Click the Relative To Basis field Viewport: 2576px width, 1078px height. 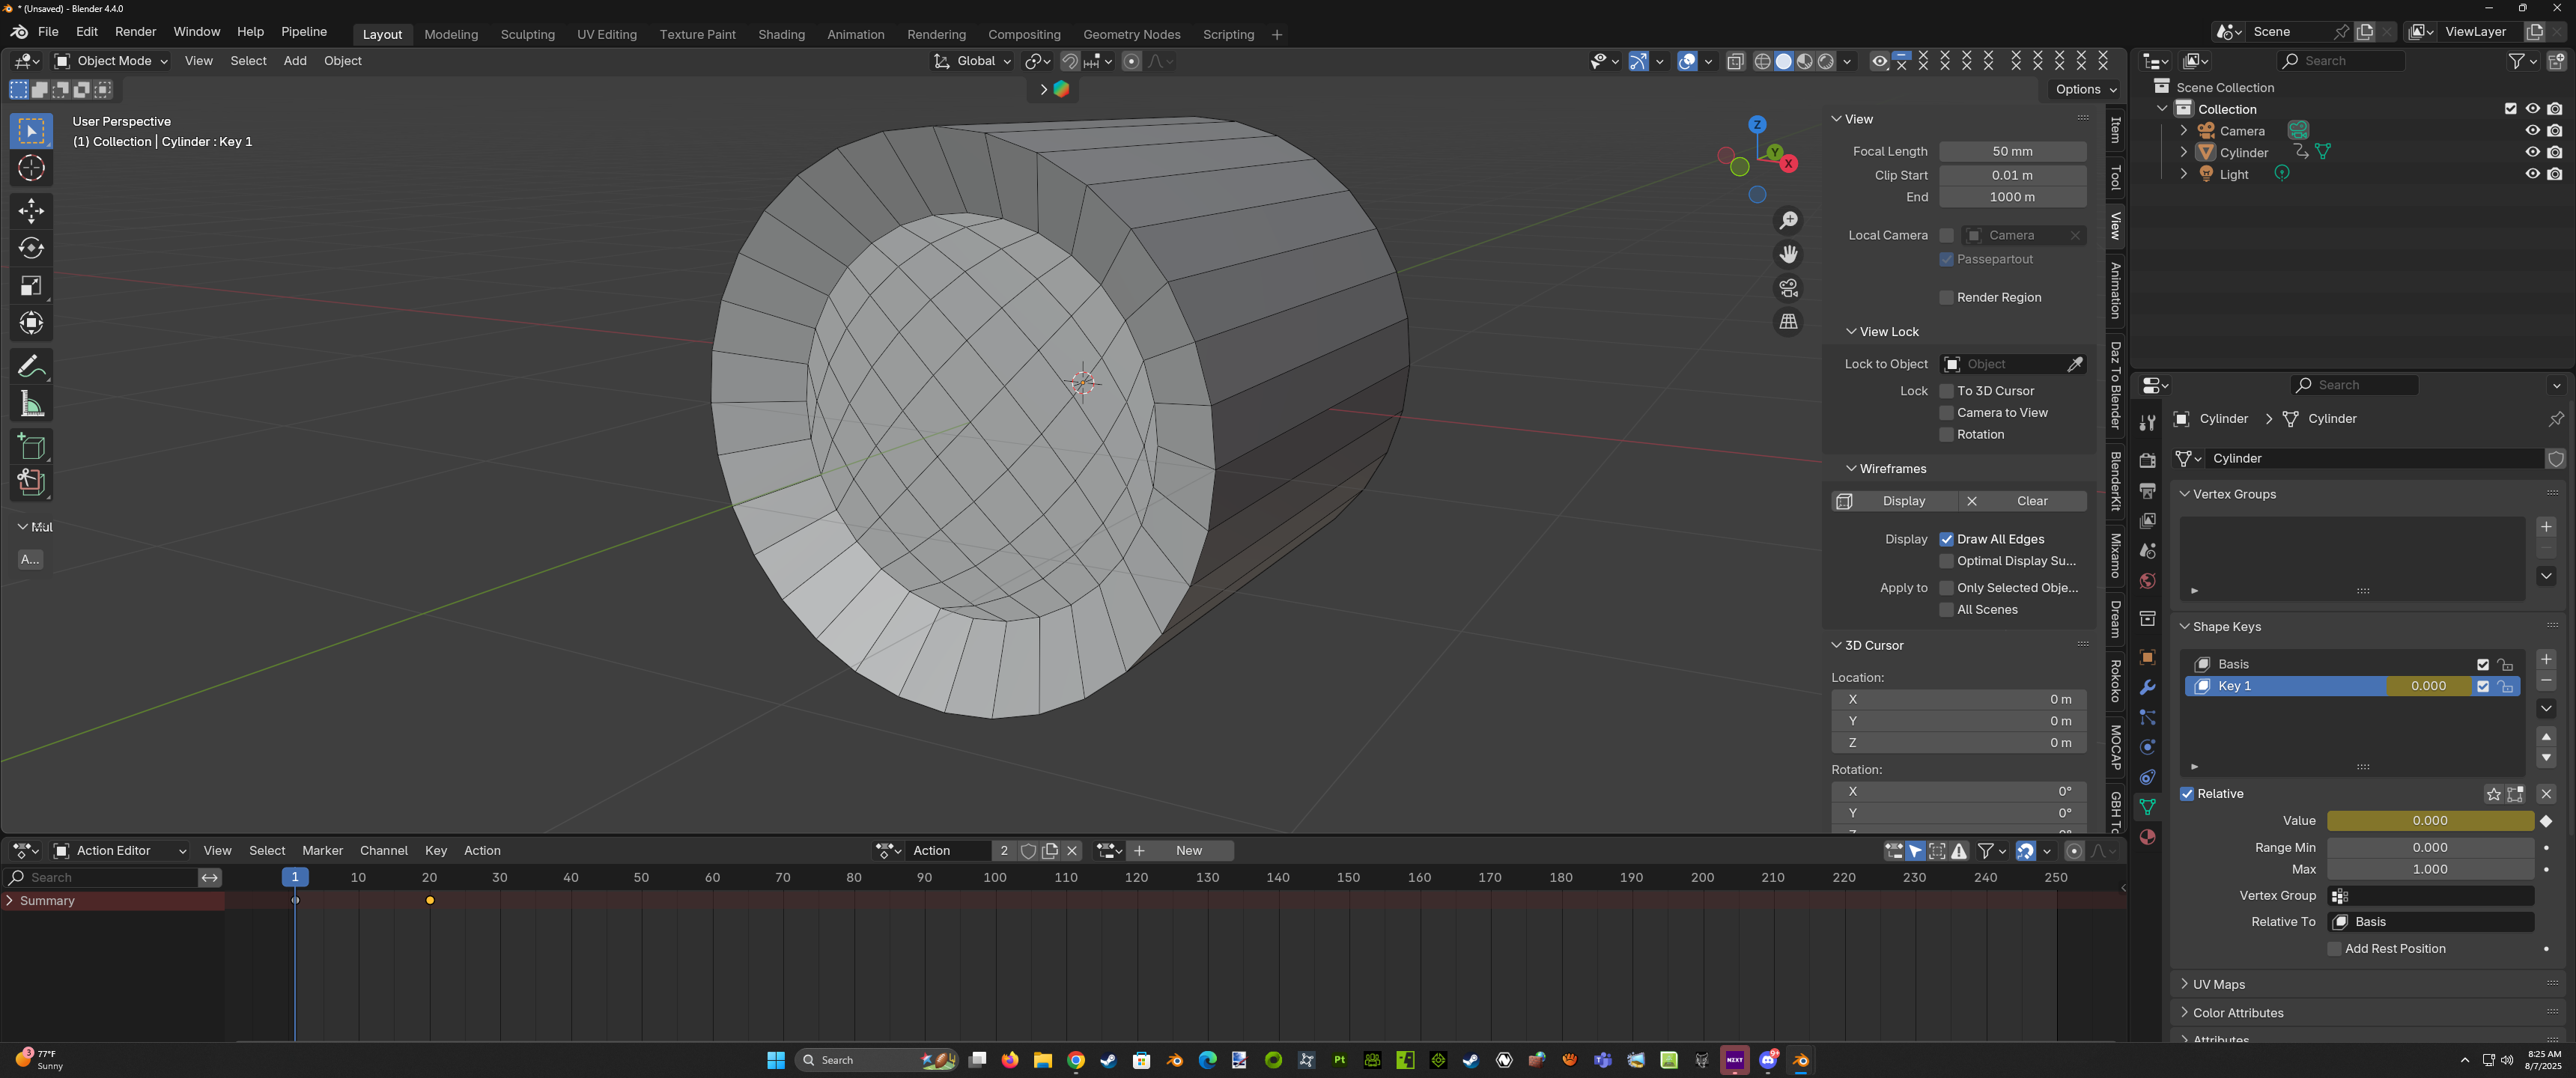coord(2430,922)
